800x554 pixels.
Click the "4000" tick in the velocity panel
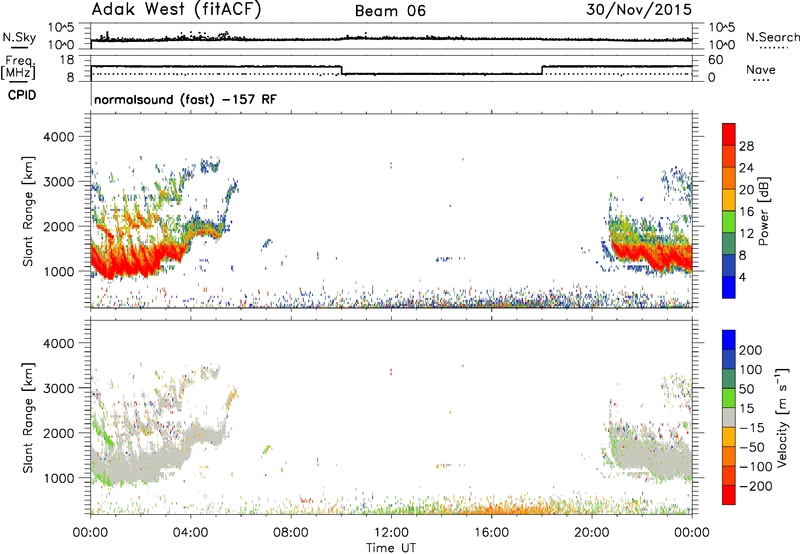pos(58,343)
